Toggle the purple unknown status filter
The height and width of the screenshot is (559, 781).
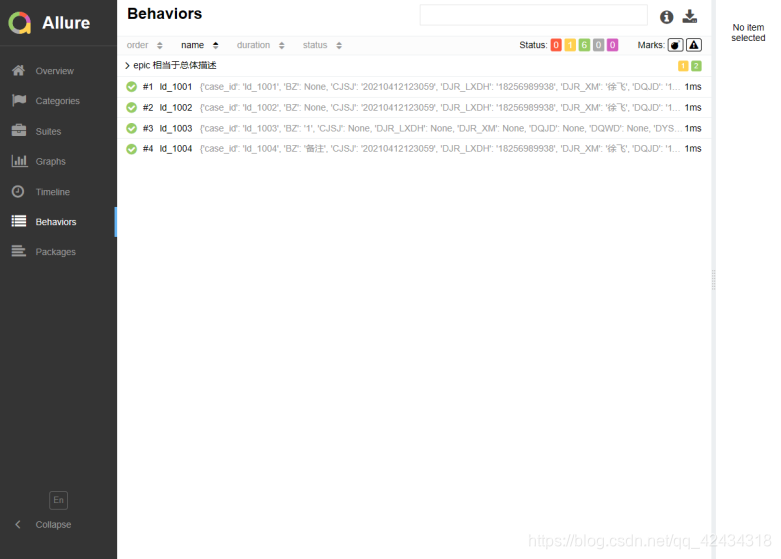point(613,45)
